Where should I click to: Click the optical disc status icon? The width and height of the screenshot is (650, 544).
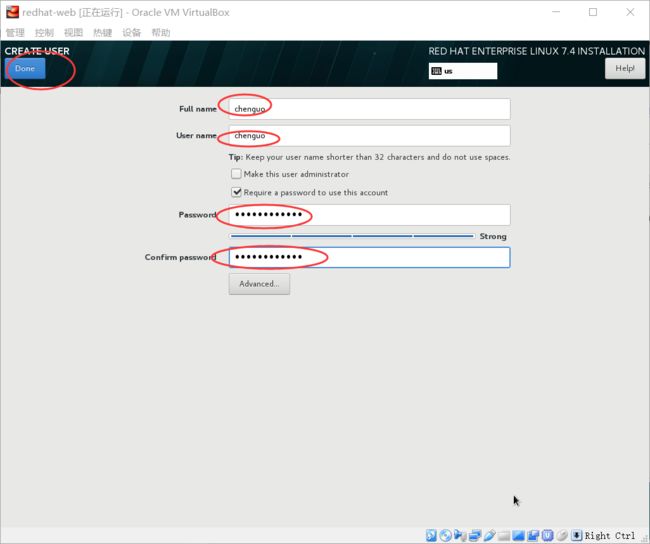coord(446,535)
